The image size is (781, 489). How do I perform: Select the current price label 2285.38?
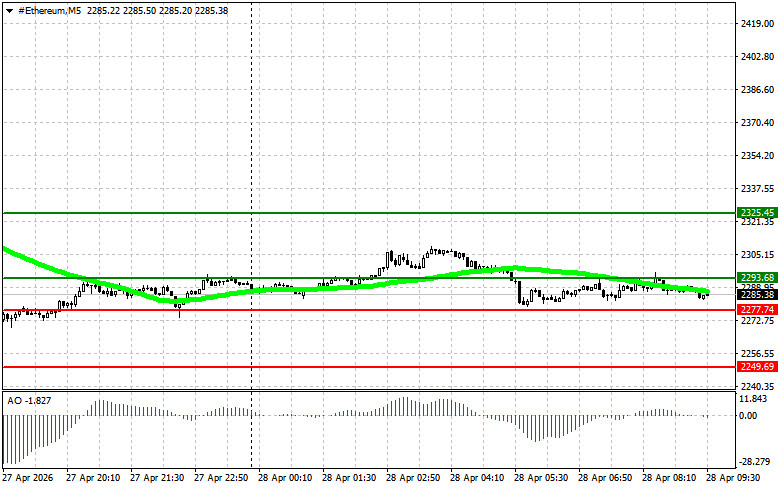coord(757,295)
